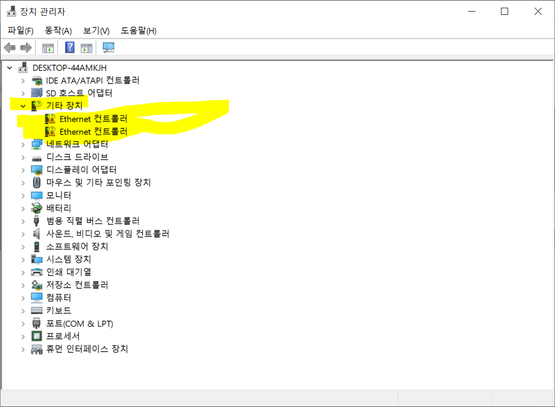The image size is (555, 407).
Task: Click the blue Help question-mark toolbar icon
Action: pyautogui.click(x=70, y=47)
